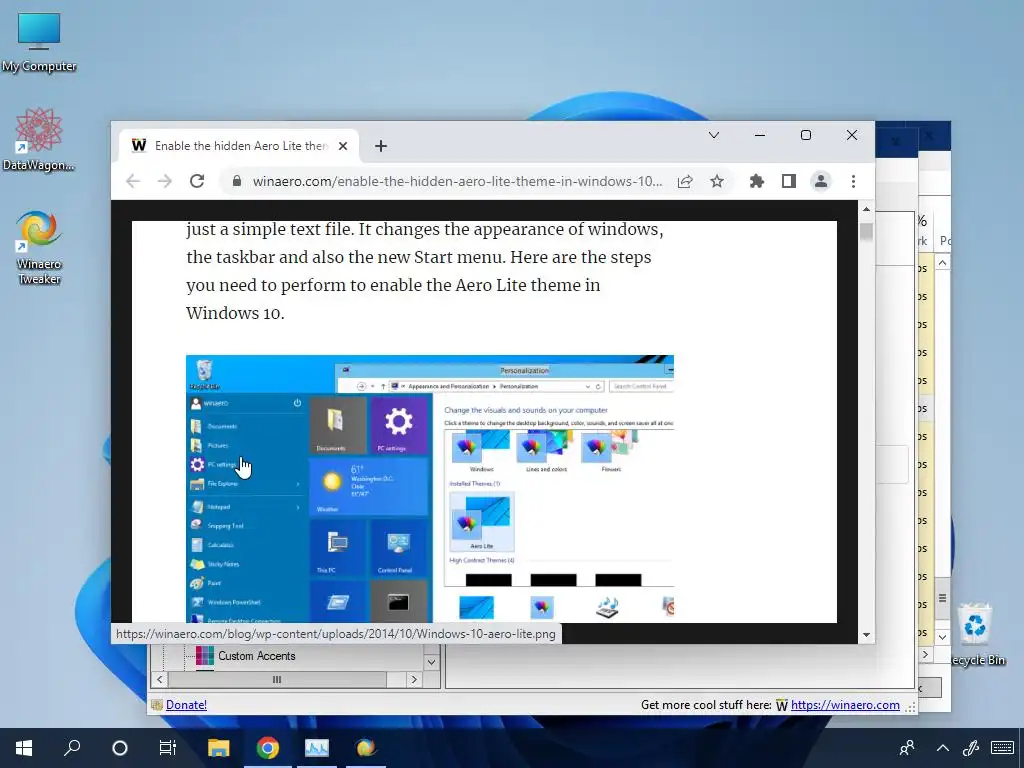1024x768 pixels.
Task: Share this page icon in address bar
Action: click(684, 182)
